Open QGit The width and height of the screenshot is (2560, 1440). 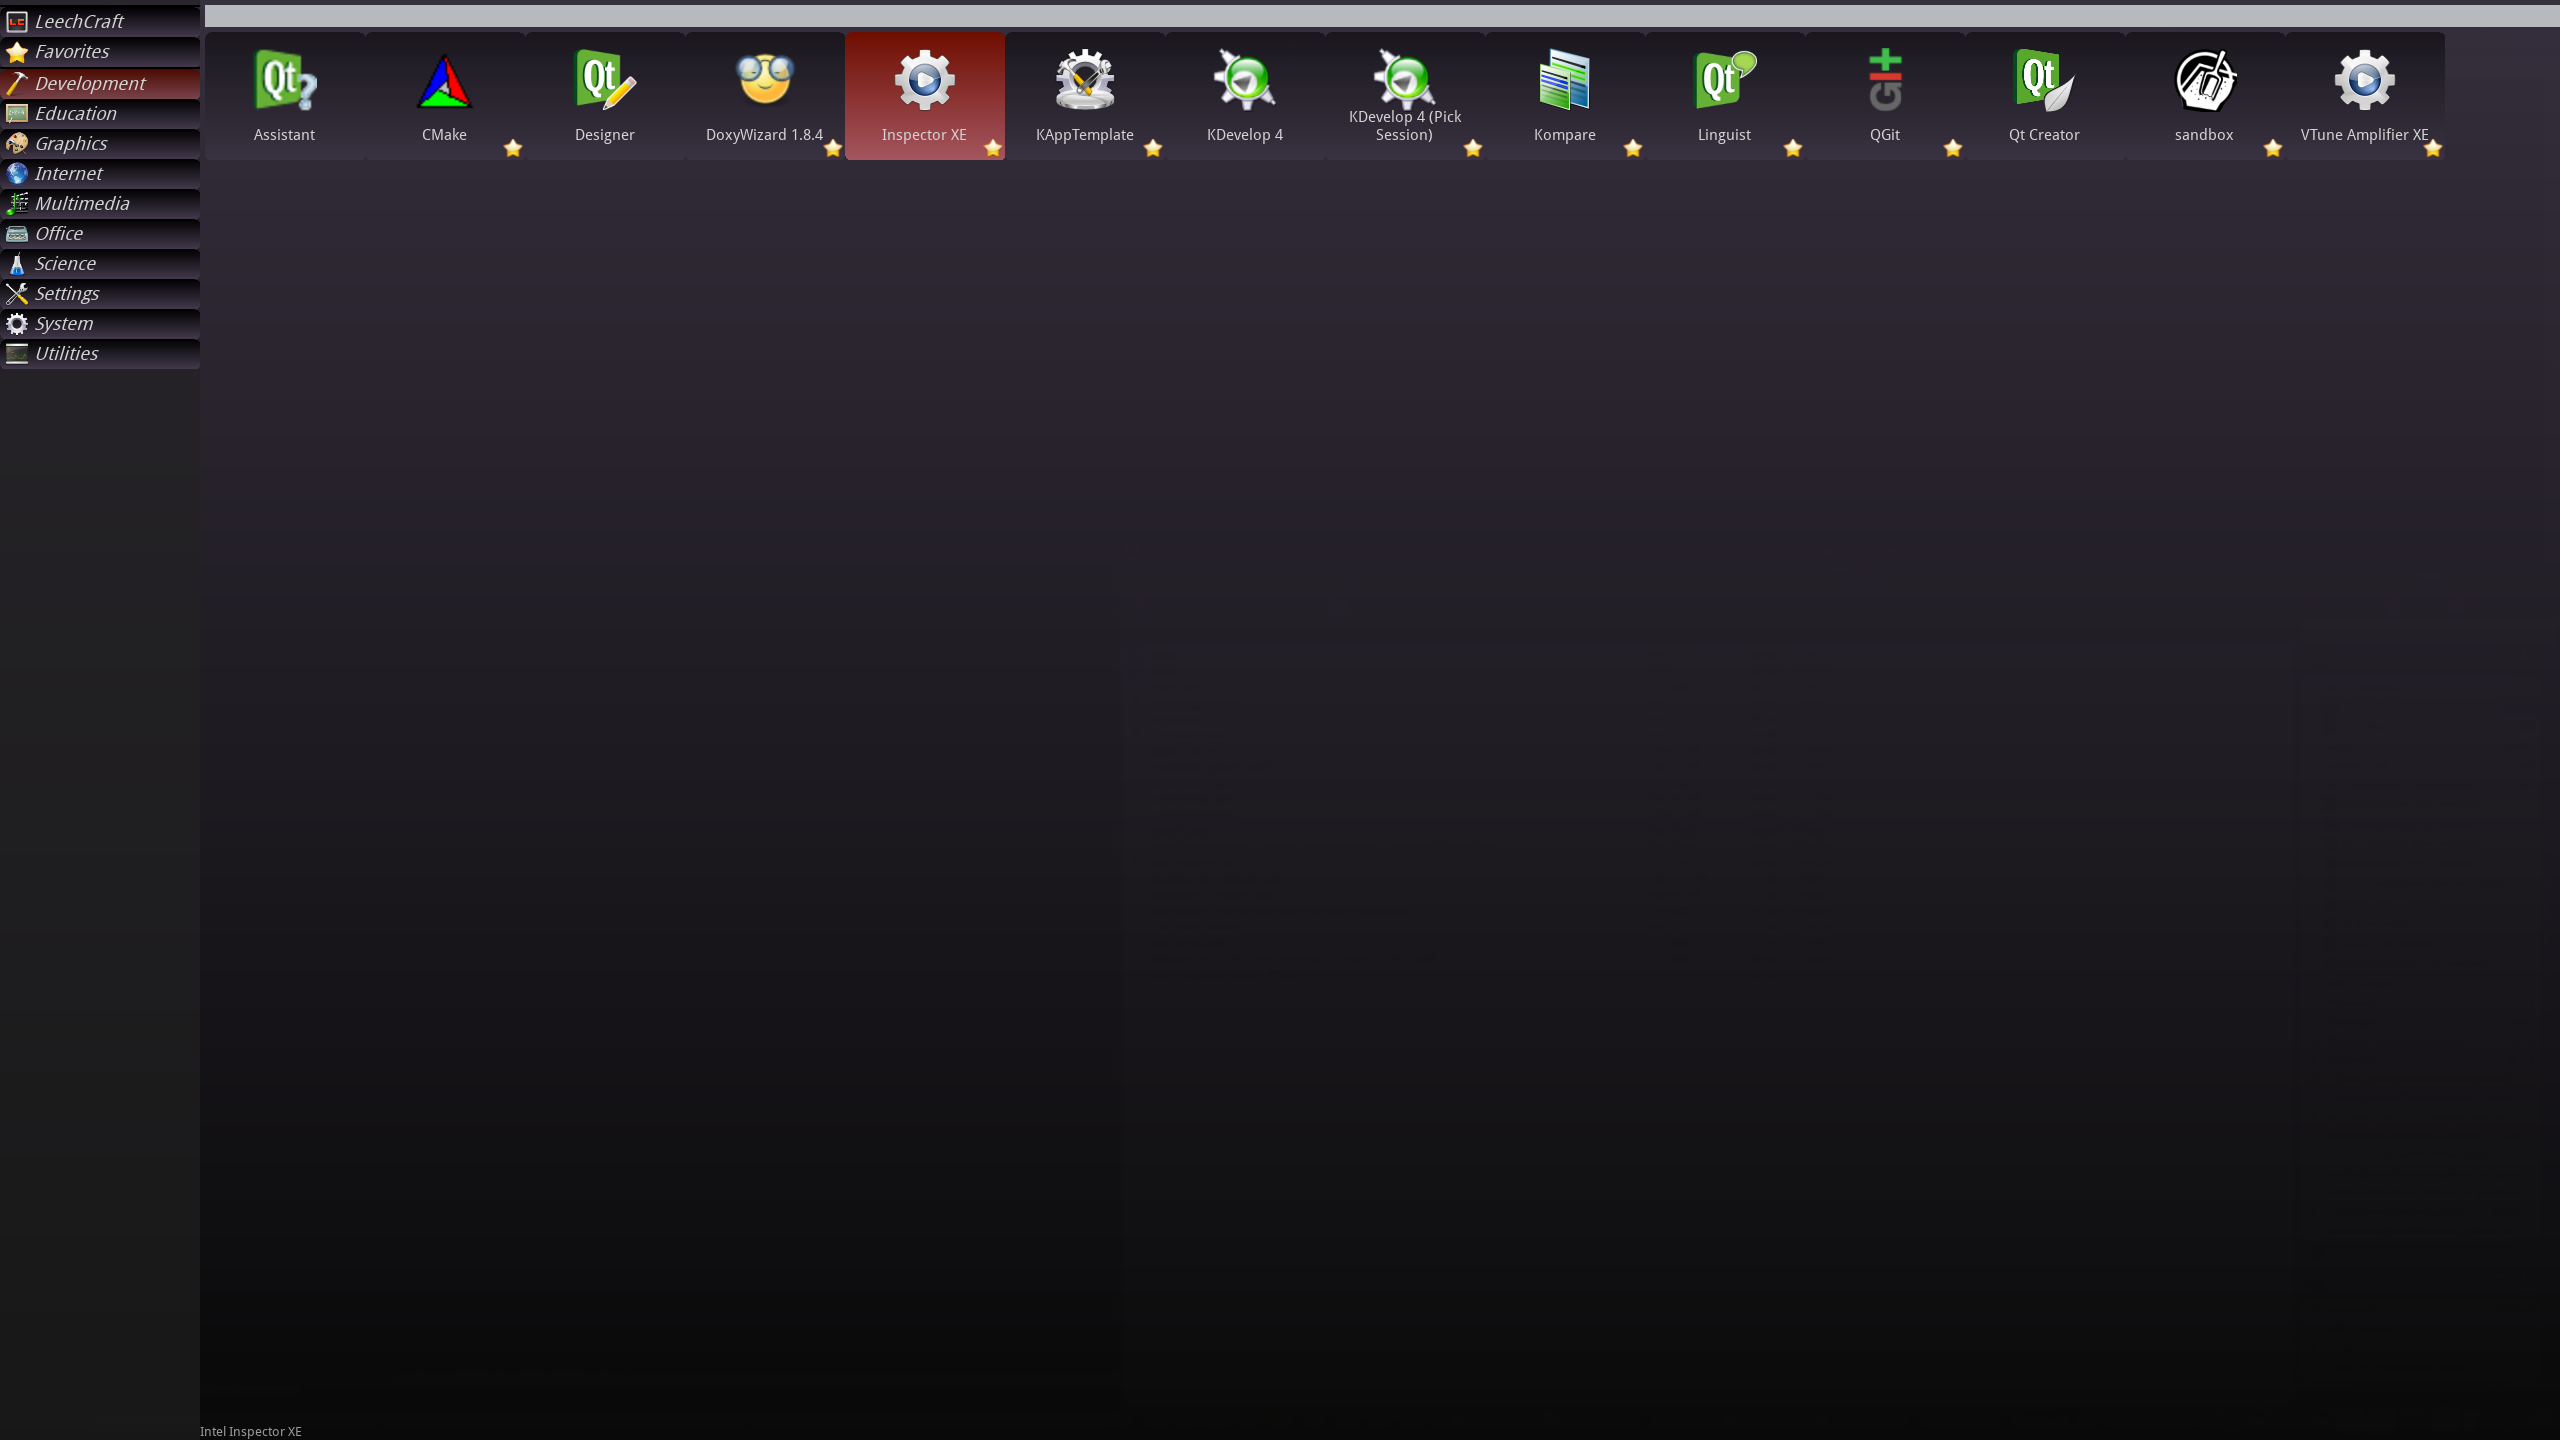tap(1885, 96)
